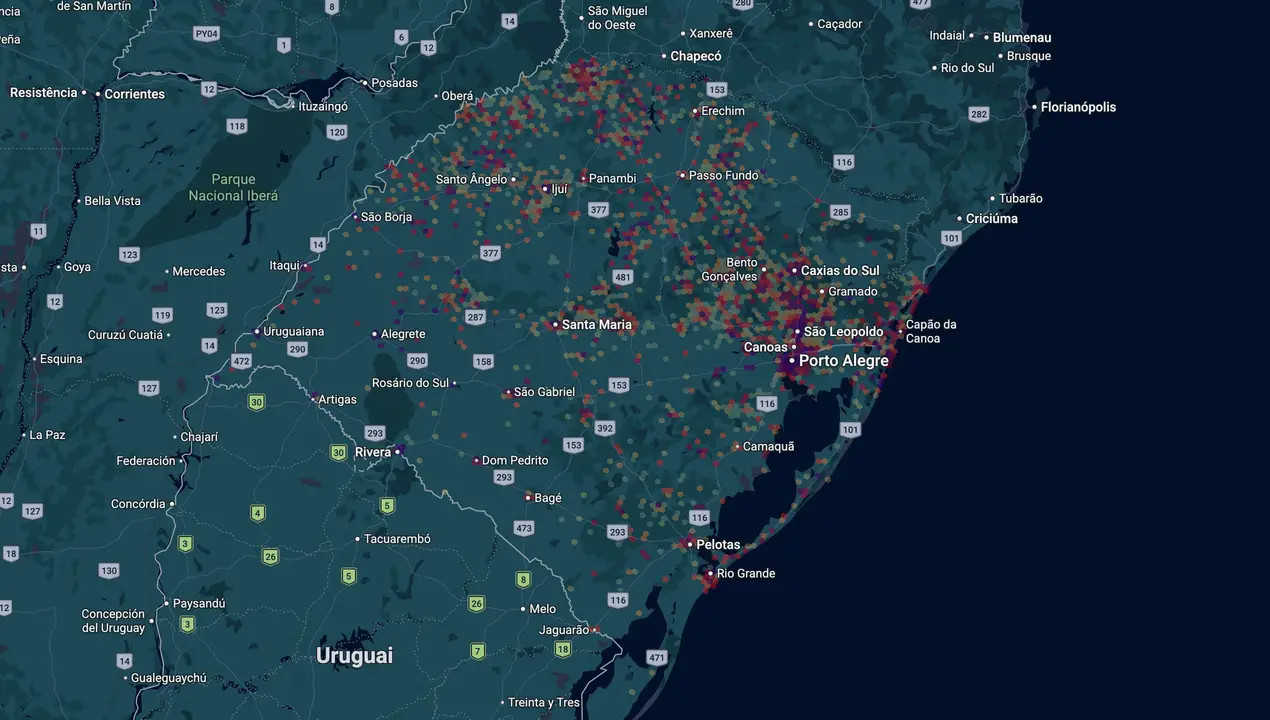Click the route 119 road shield
The image size is (1270, 720).
[x=162, y=314]
